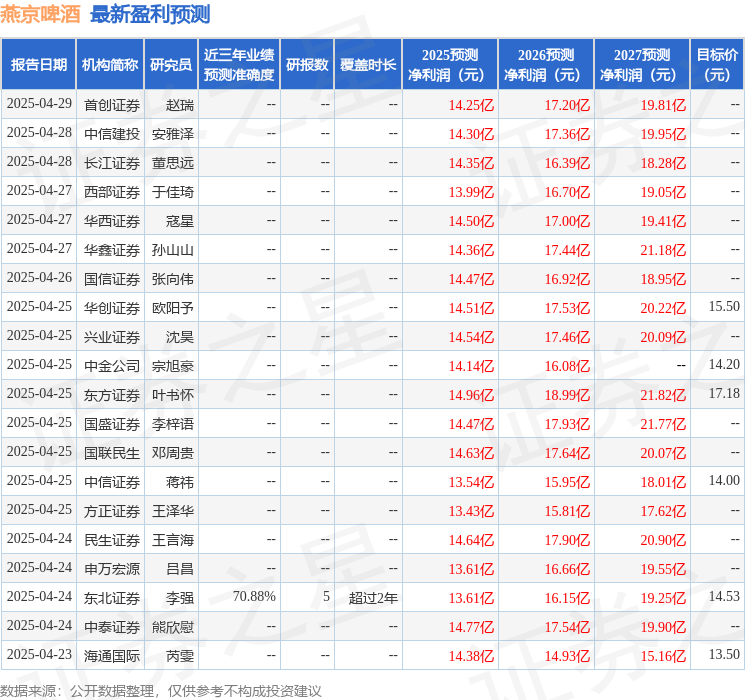Click researcher name 叶书怀

(x=173, y=395)
